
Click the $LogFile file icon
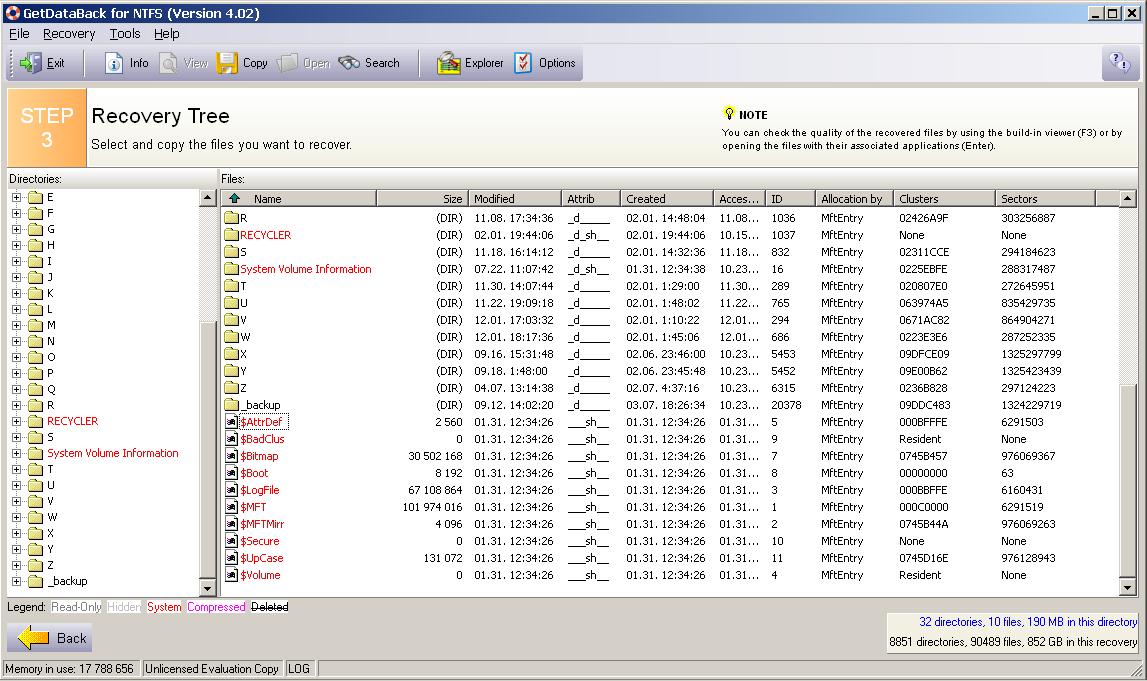point(231,490)
